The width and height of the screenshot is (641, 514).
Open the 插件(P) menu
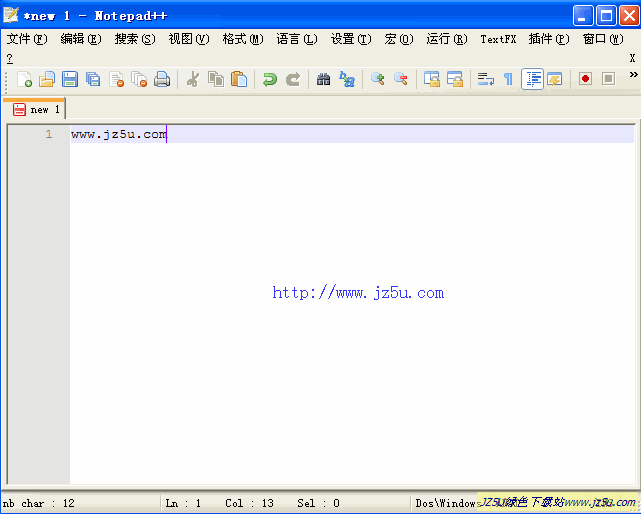[x=549, y=39]
